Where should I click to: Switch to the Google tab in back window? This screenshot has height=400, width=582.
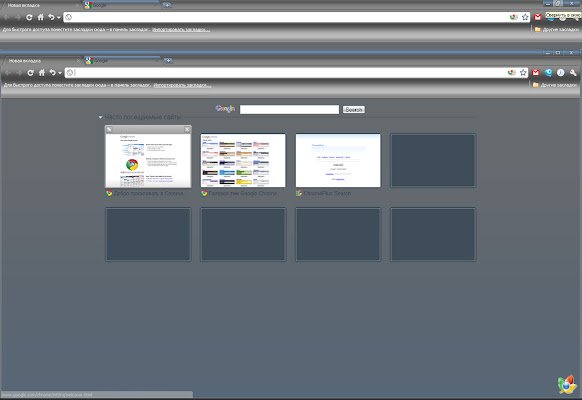122,5
